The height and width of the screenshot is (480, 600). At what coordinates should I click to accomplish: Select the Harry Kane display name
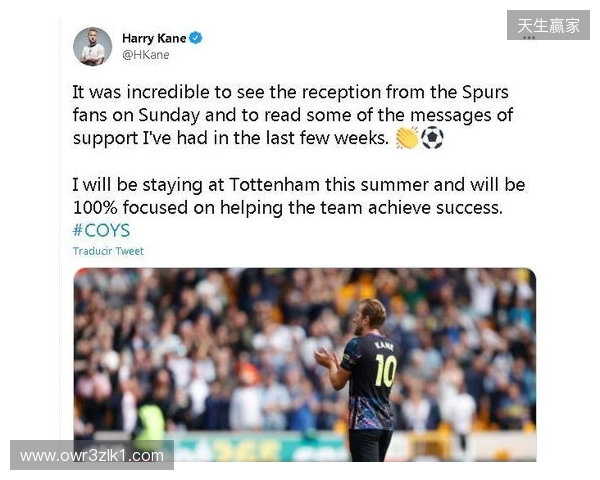154,38
